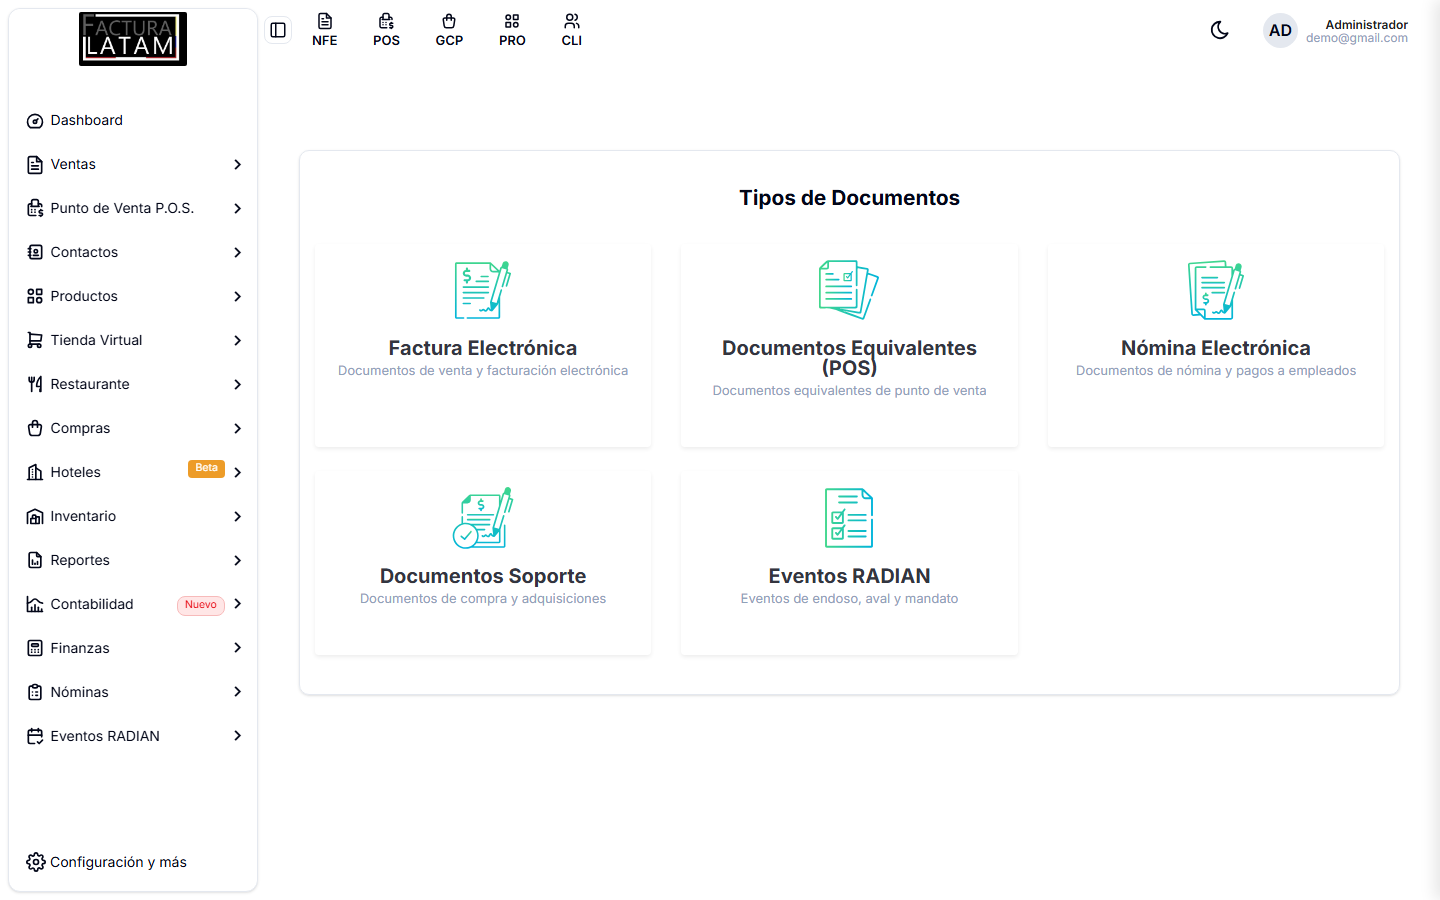Click the Administrador user name
The width and height of the screenshot is (1440, 900).
tap(1366, 25)
